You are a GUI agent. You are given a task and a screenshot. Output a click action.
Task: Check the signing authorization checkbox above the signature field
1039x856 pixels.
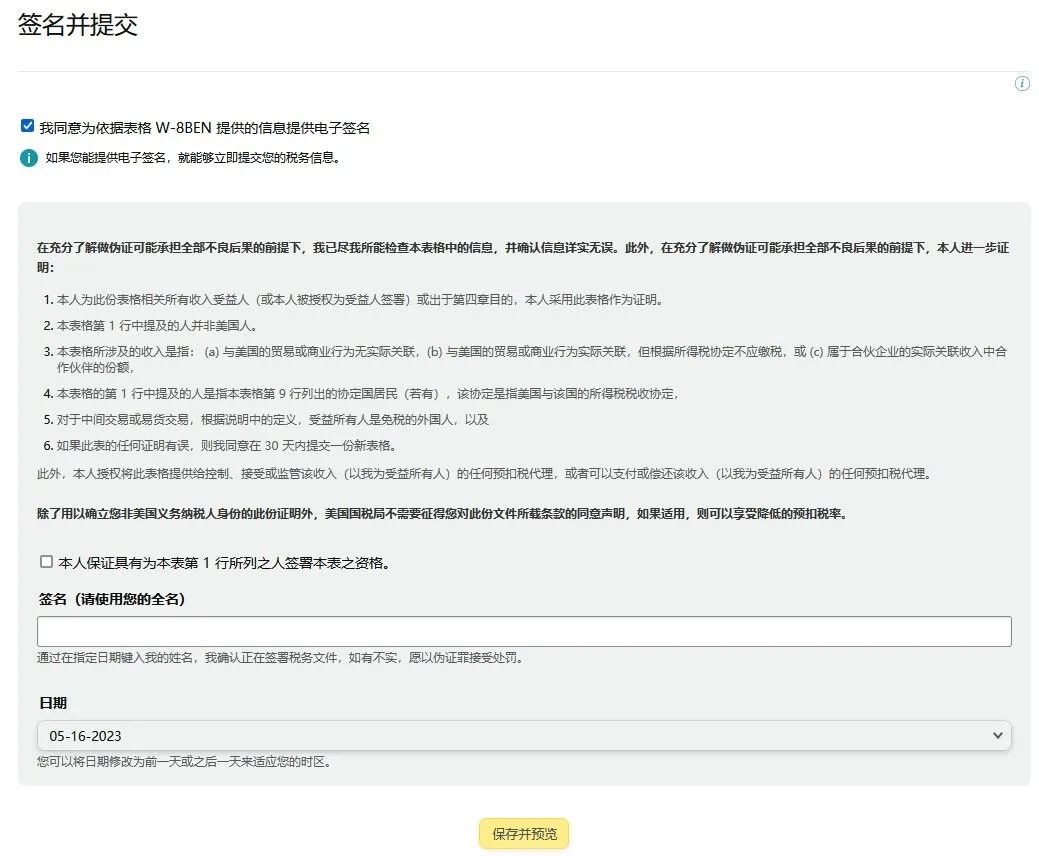[x=46, y=561]
